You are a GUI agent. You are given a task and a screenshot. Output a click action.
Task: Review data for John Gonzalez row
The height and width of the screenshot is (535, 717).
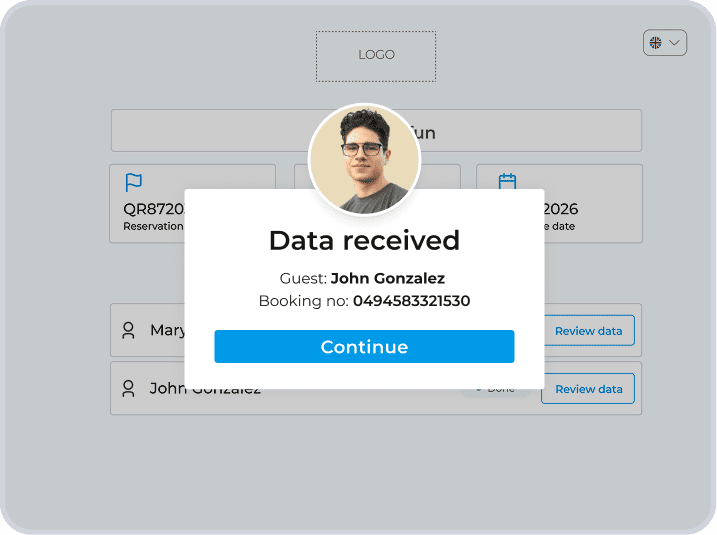tap(588, 389)
